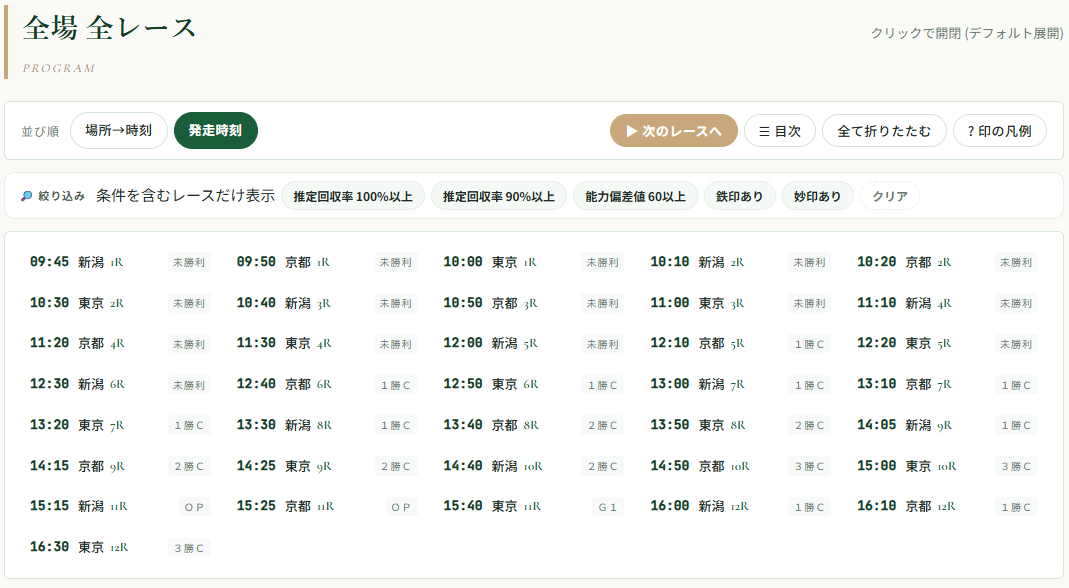
Task: Clear filters with クリア
Action: [x=890, y=196]
